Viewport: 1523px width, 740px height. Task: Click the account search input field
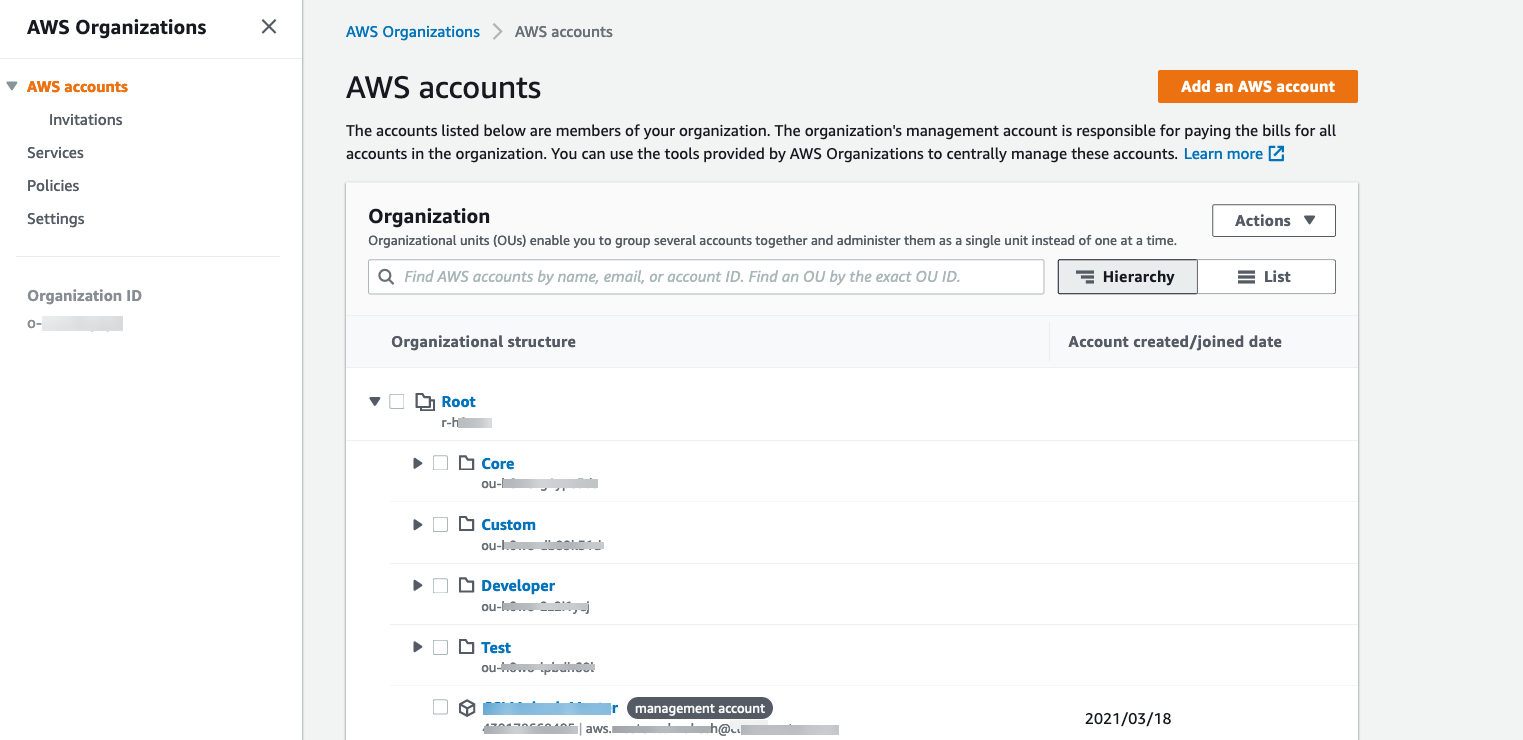click(x=706, y=277)
